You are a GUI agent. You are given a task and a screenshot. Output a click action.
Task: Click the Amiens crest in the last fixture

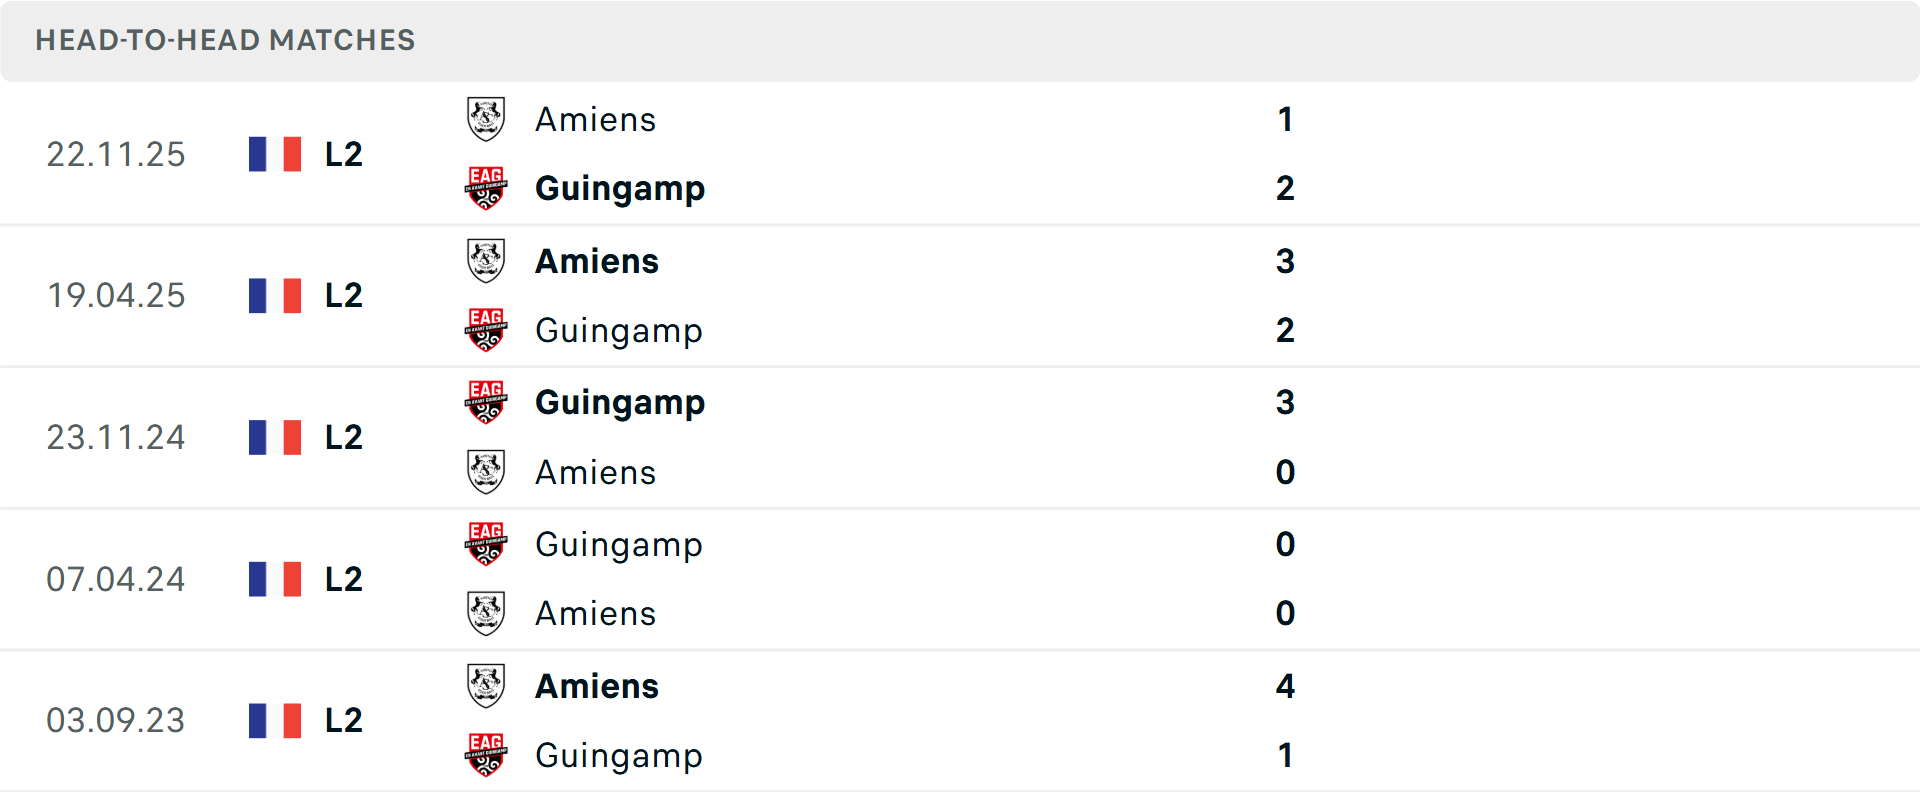(486, 686)
